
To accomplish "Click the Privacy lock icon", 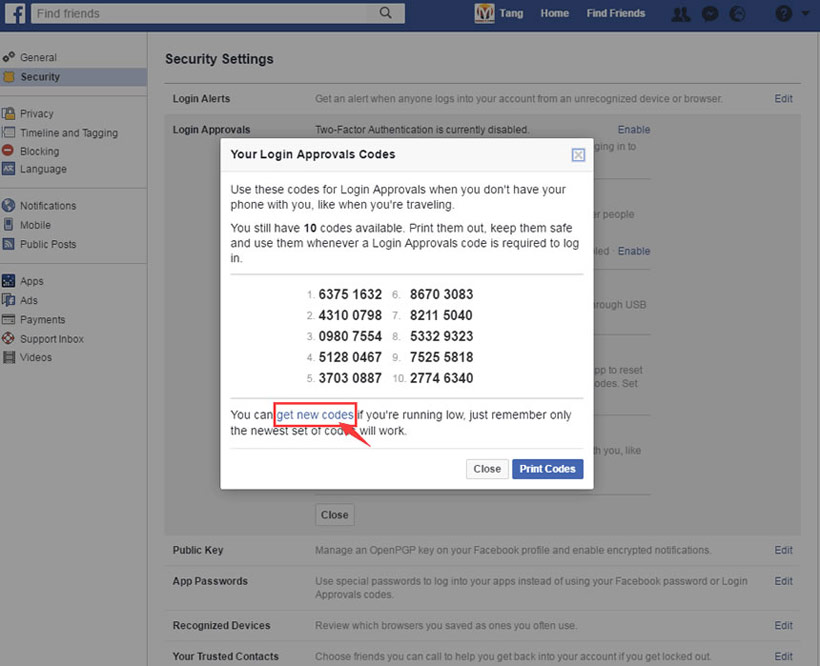I will [8, 113].
